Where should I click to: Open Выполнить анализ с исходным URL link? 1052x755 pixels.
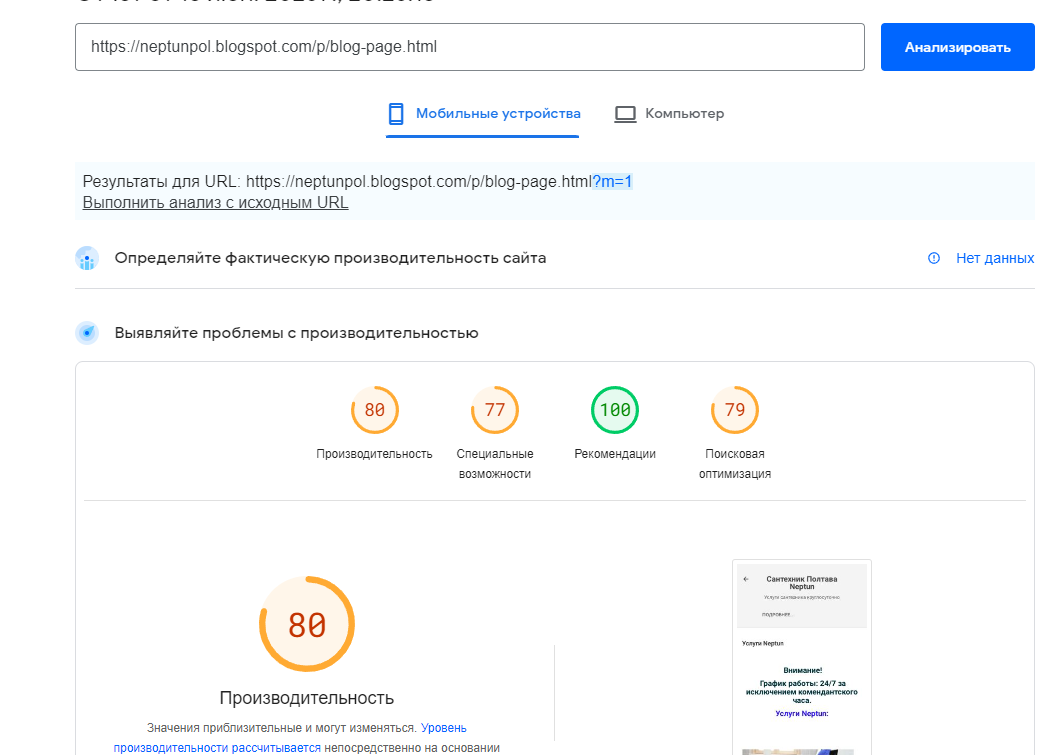[x=215, y=203]
